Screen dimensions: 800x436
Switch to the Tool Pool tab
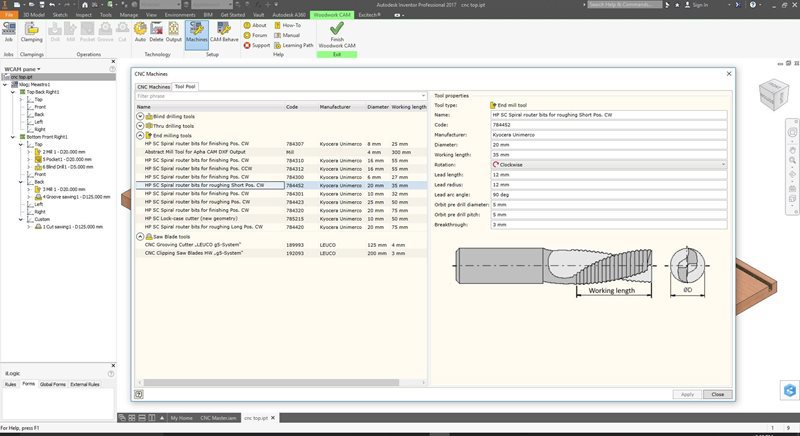tap(185, 86)
